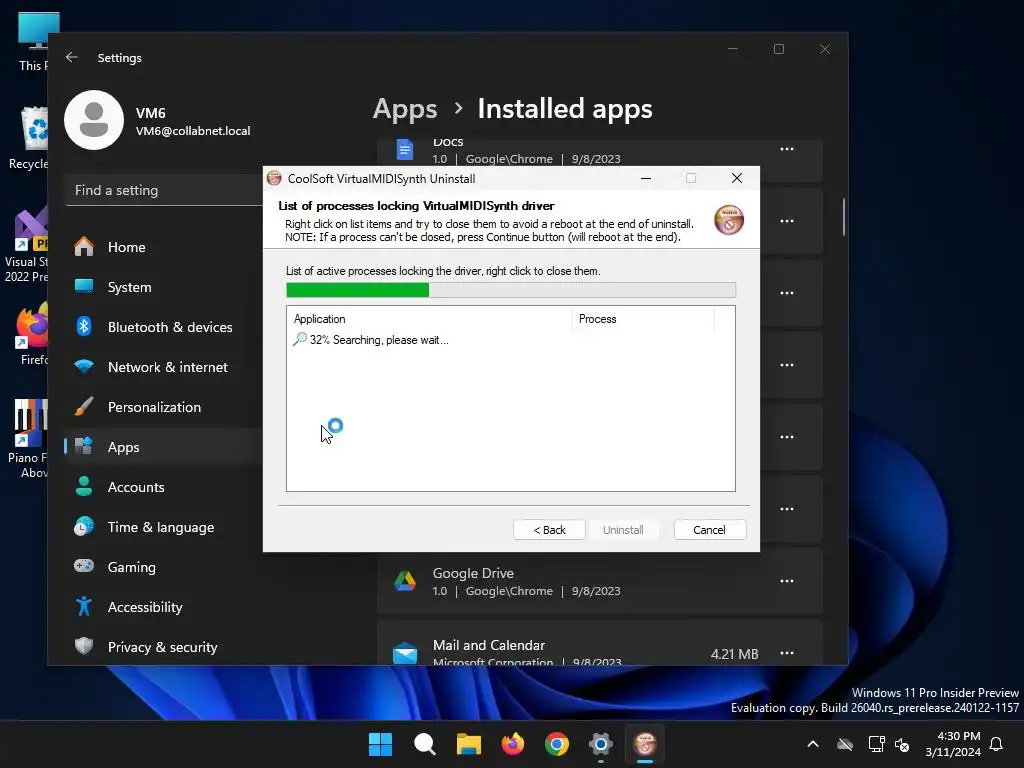
Task: Open Time & language settings
Action: 163,527
